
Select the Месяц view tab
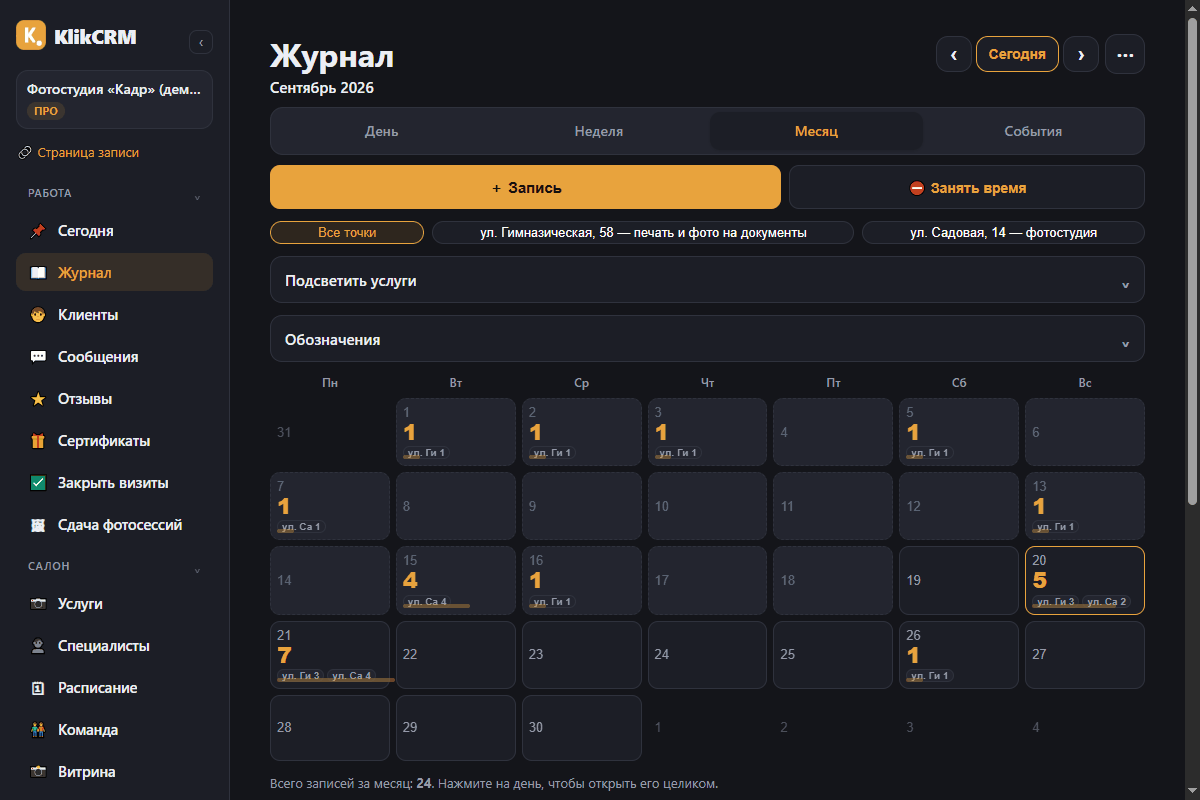click(x=816, y=131)
